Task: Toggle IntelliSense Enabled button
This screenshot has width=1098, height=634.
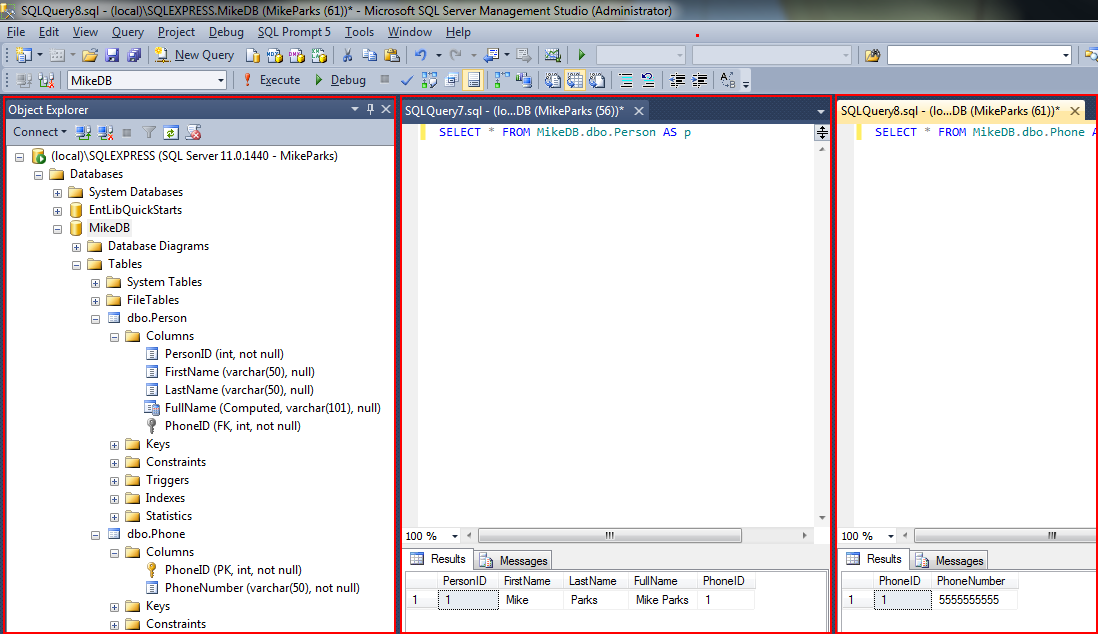Action: pyautogui.click(x=473, y=80)
